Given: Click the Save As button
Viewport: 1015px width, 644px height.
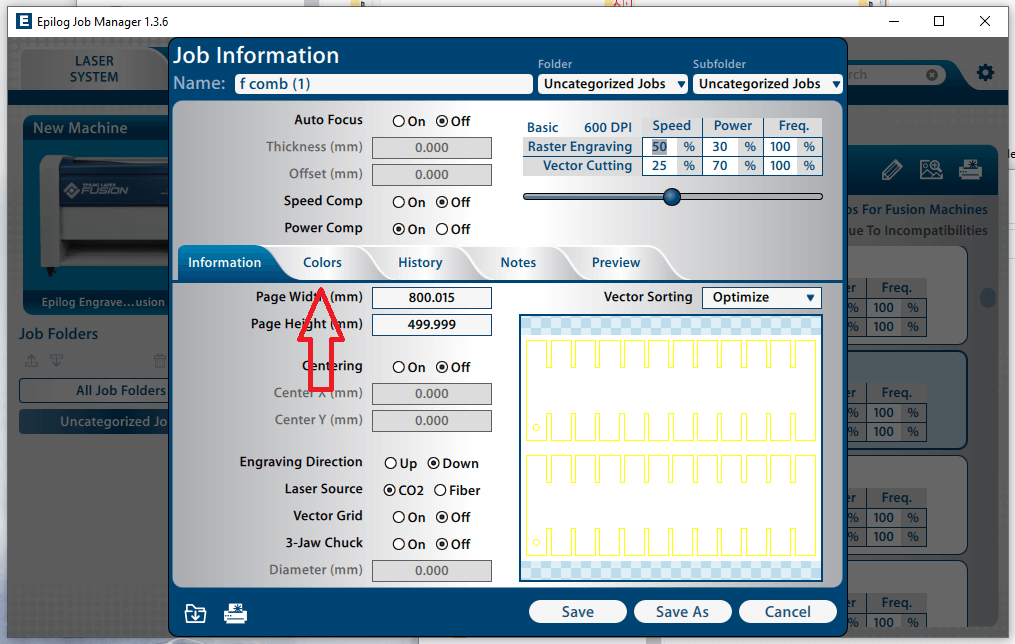Looking at the screenshot, I should point(682,612).
